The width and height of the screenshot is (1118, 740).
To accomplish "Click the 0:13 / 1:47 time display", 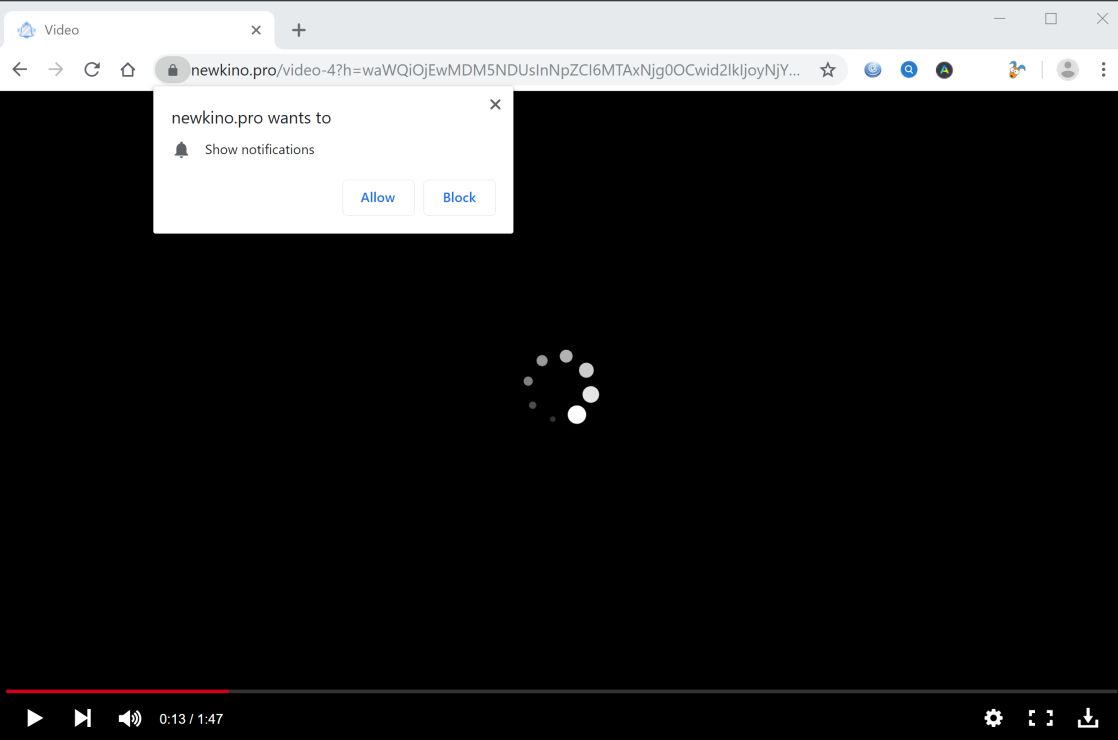I will (191, 719).
